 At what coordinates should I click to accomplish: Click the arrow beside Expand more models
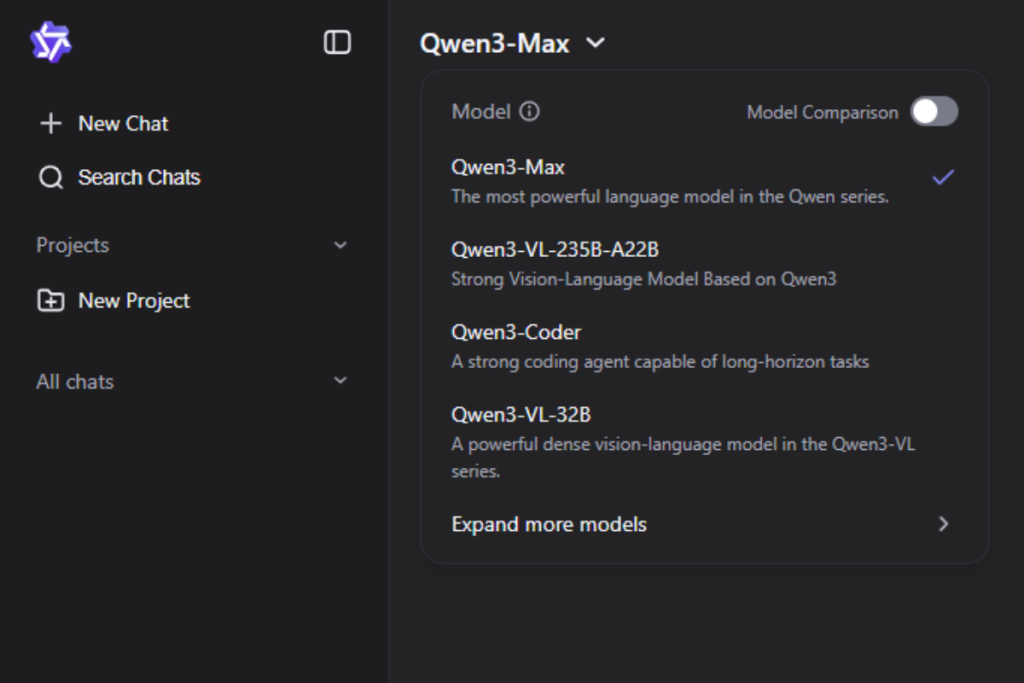click(942, 524)
